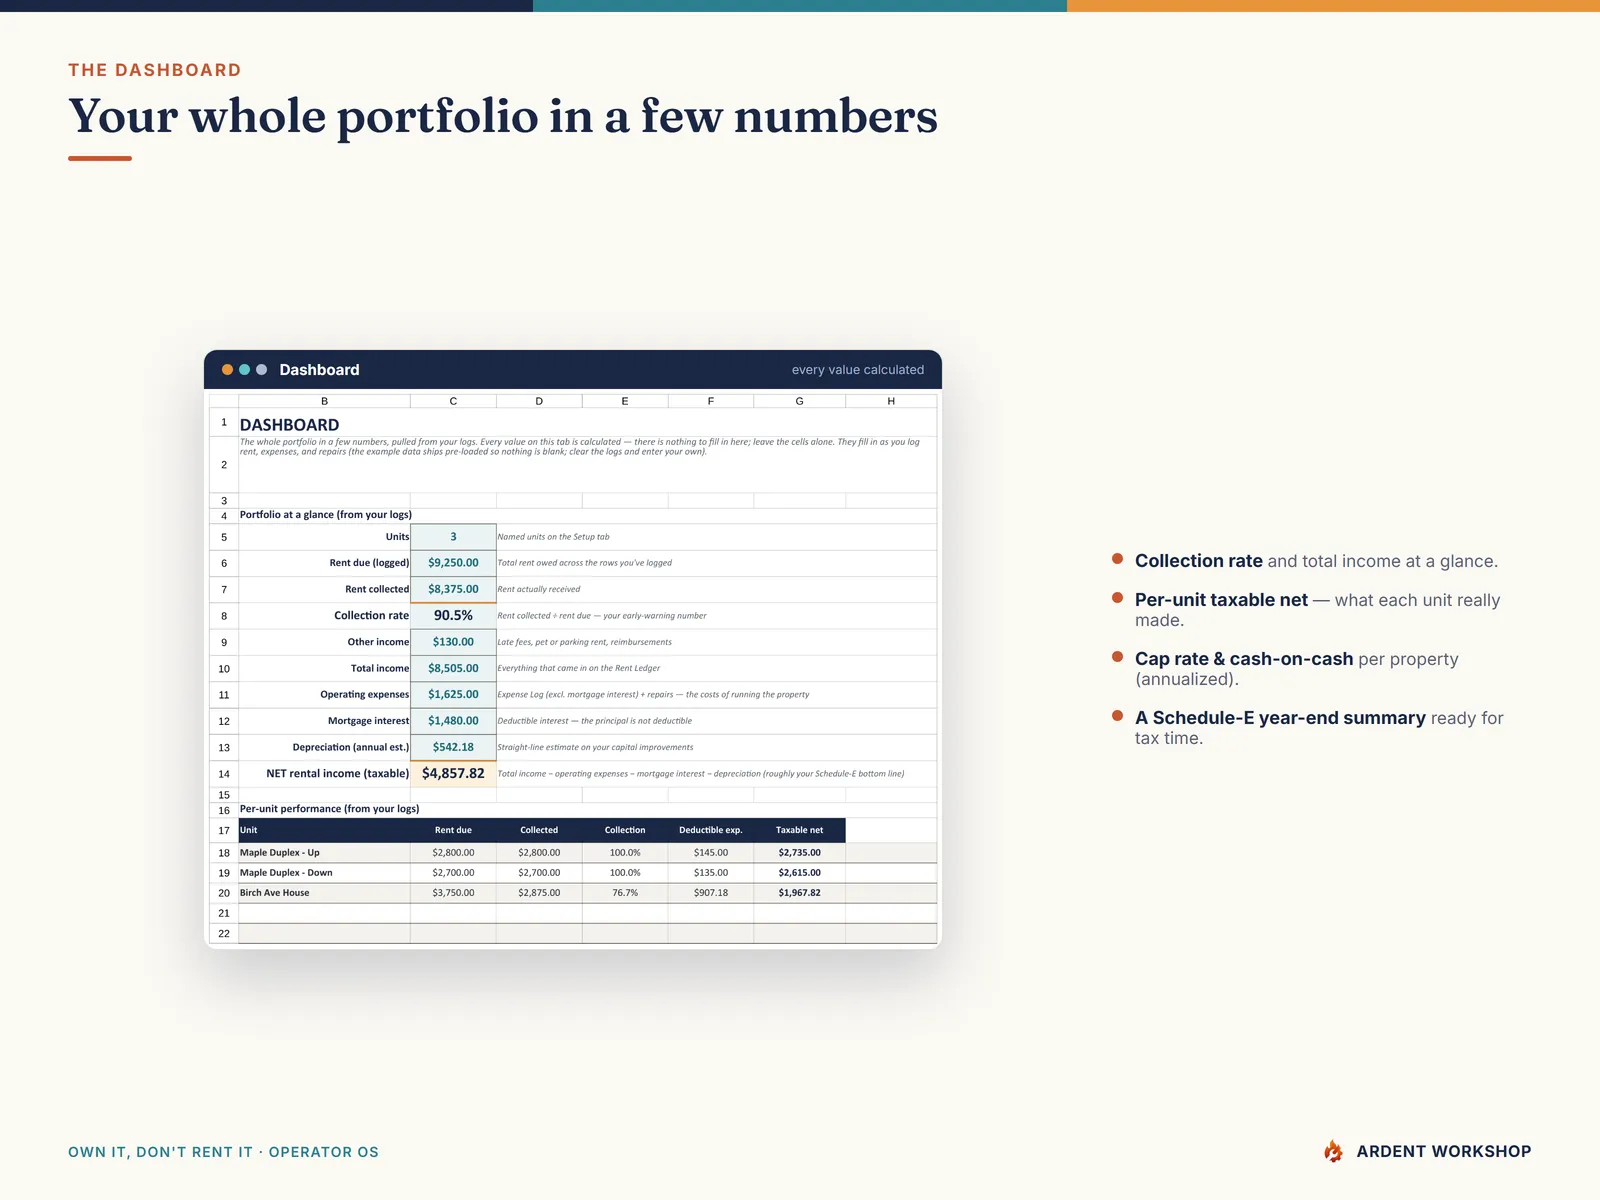Image resolution: width=1600 pixels, height=1200 pixels.
Task: Click the 'THE DASHBOARD' eyebrow label
Action: pyautogui.click(x=155, y=70)
